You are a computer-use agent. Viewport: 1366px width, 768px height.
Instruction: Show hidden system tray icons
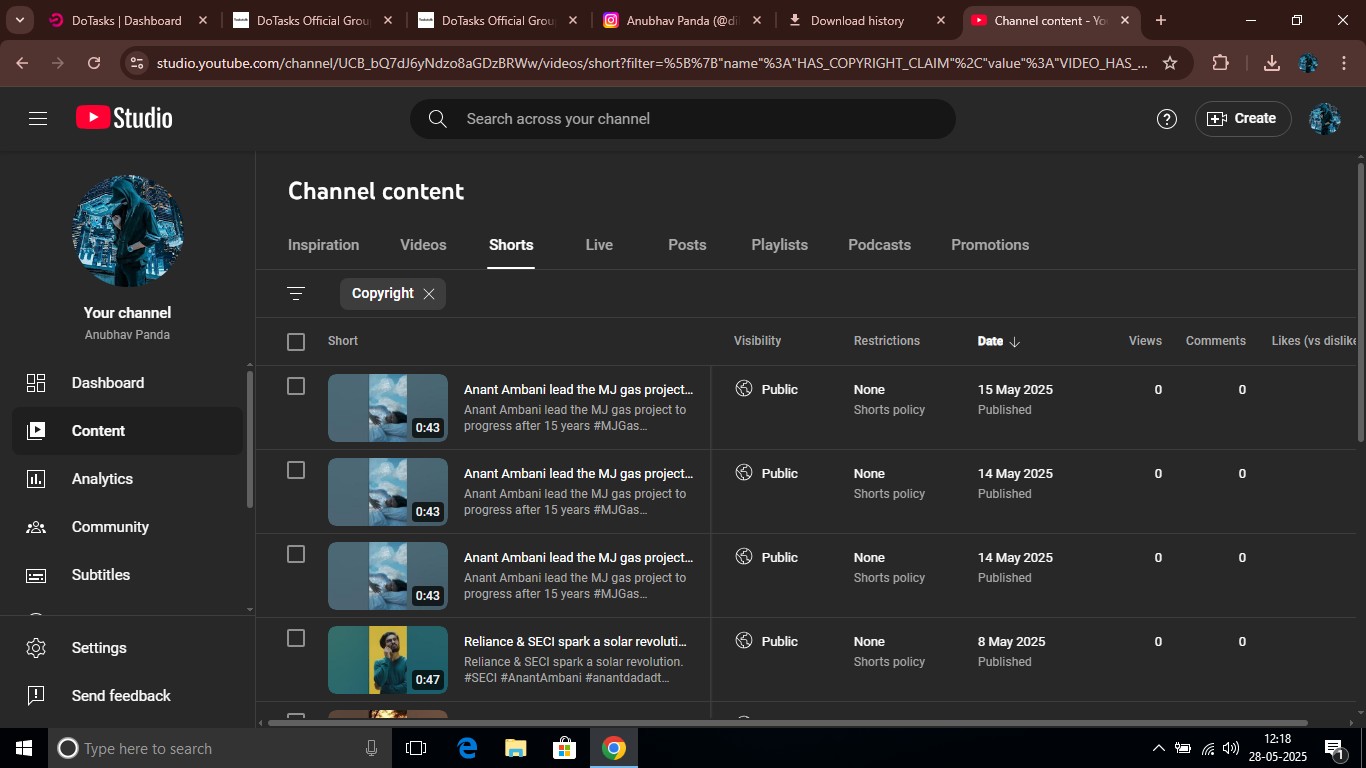pos(1159,748)
